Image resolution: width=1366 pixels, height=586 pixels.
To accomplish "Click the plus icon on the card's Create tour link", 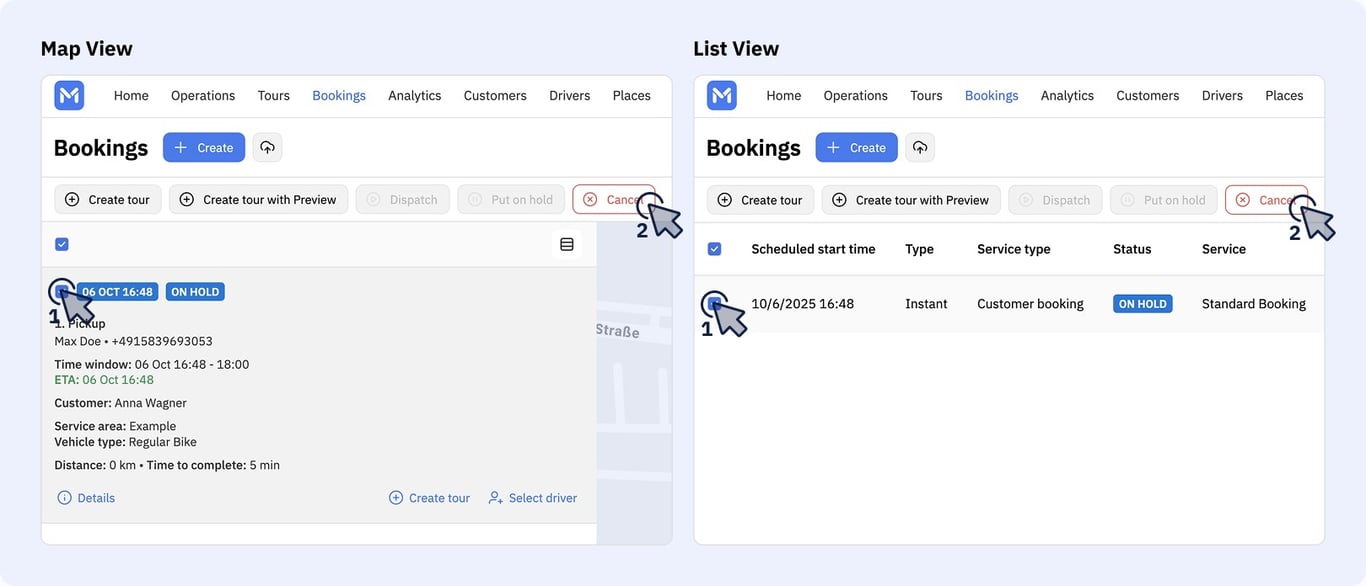I will [x=396, y=498].
